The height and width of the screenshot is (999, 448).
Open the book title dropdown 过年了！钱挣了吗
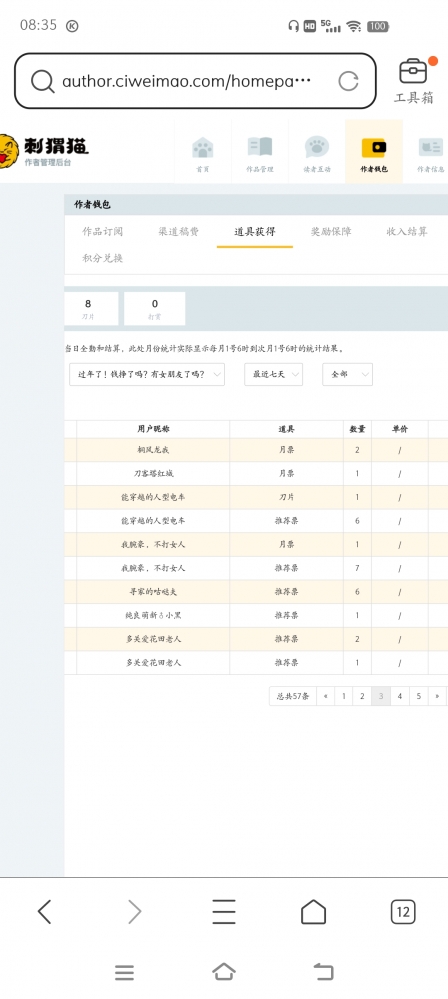(x=147, y=375)
